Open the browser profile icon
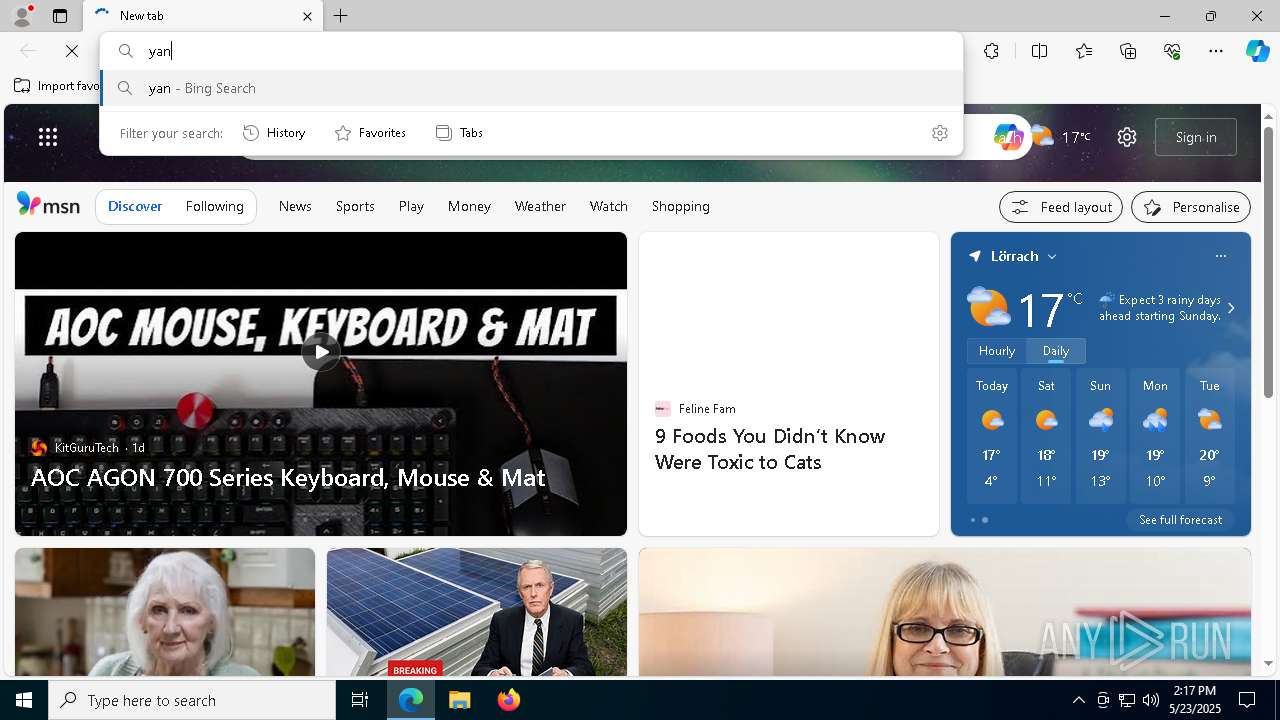 click(21, 15)
